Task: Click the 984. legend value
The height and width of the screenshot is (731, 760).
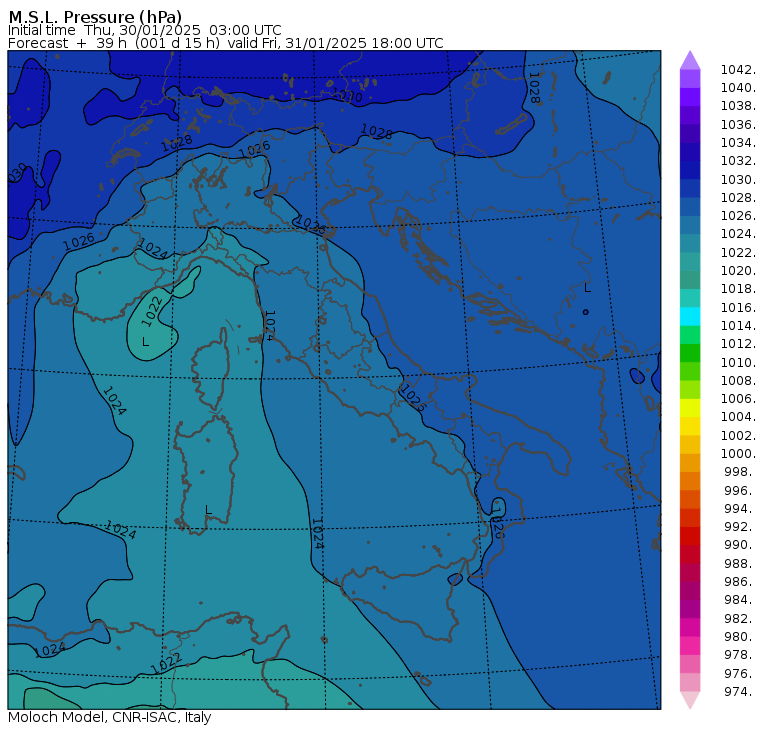Action: click(x=740, y=600)
